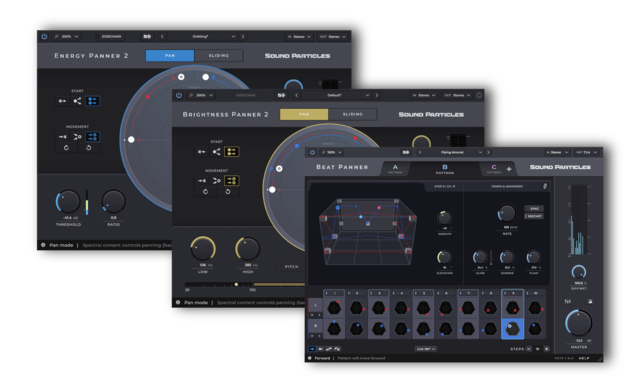The width and height of the screenshot is (640, 377).
Task: Toggle Brightness Panner 2 power button
Action: point(178,95)
